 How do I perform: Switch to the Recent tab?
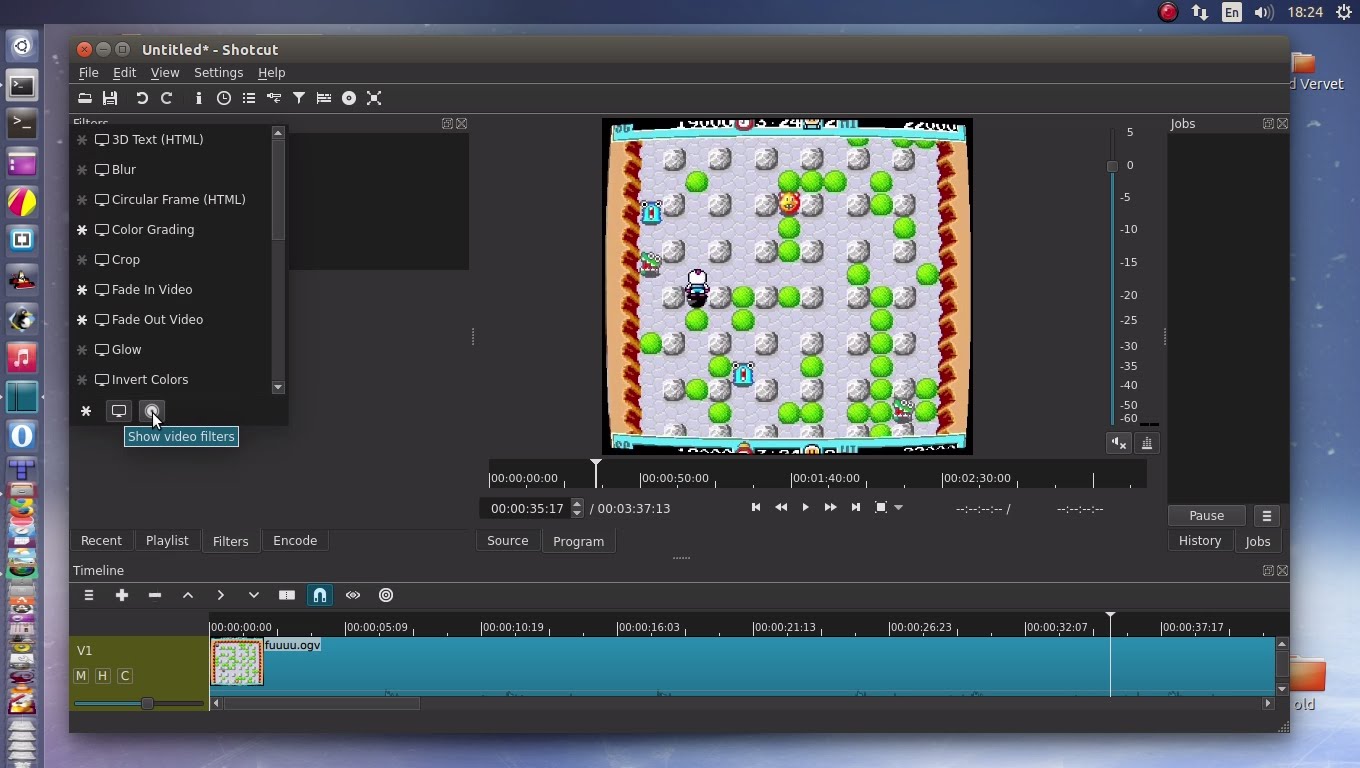(x=101, y=541)
